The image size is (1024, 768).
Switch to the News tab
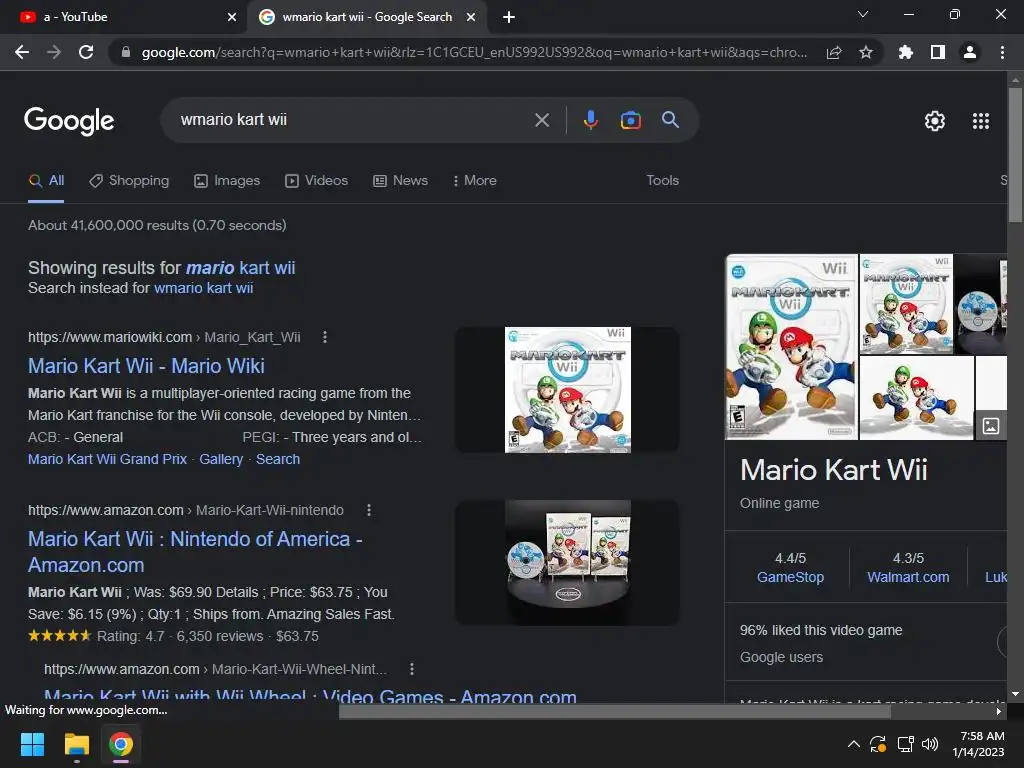[x=400, y=181]
